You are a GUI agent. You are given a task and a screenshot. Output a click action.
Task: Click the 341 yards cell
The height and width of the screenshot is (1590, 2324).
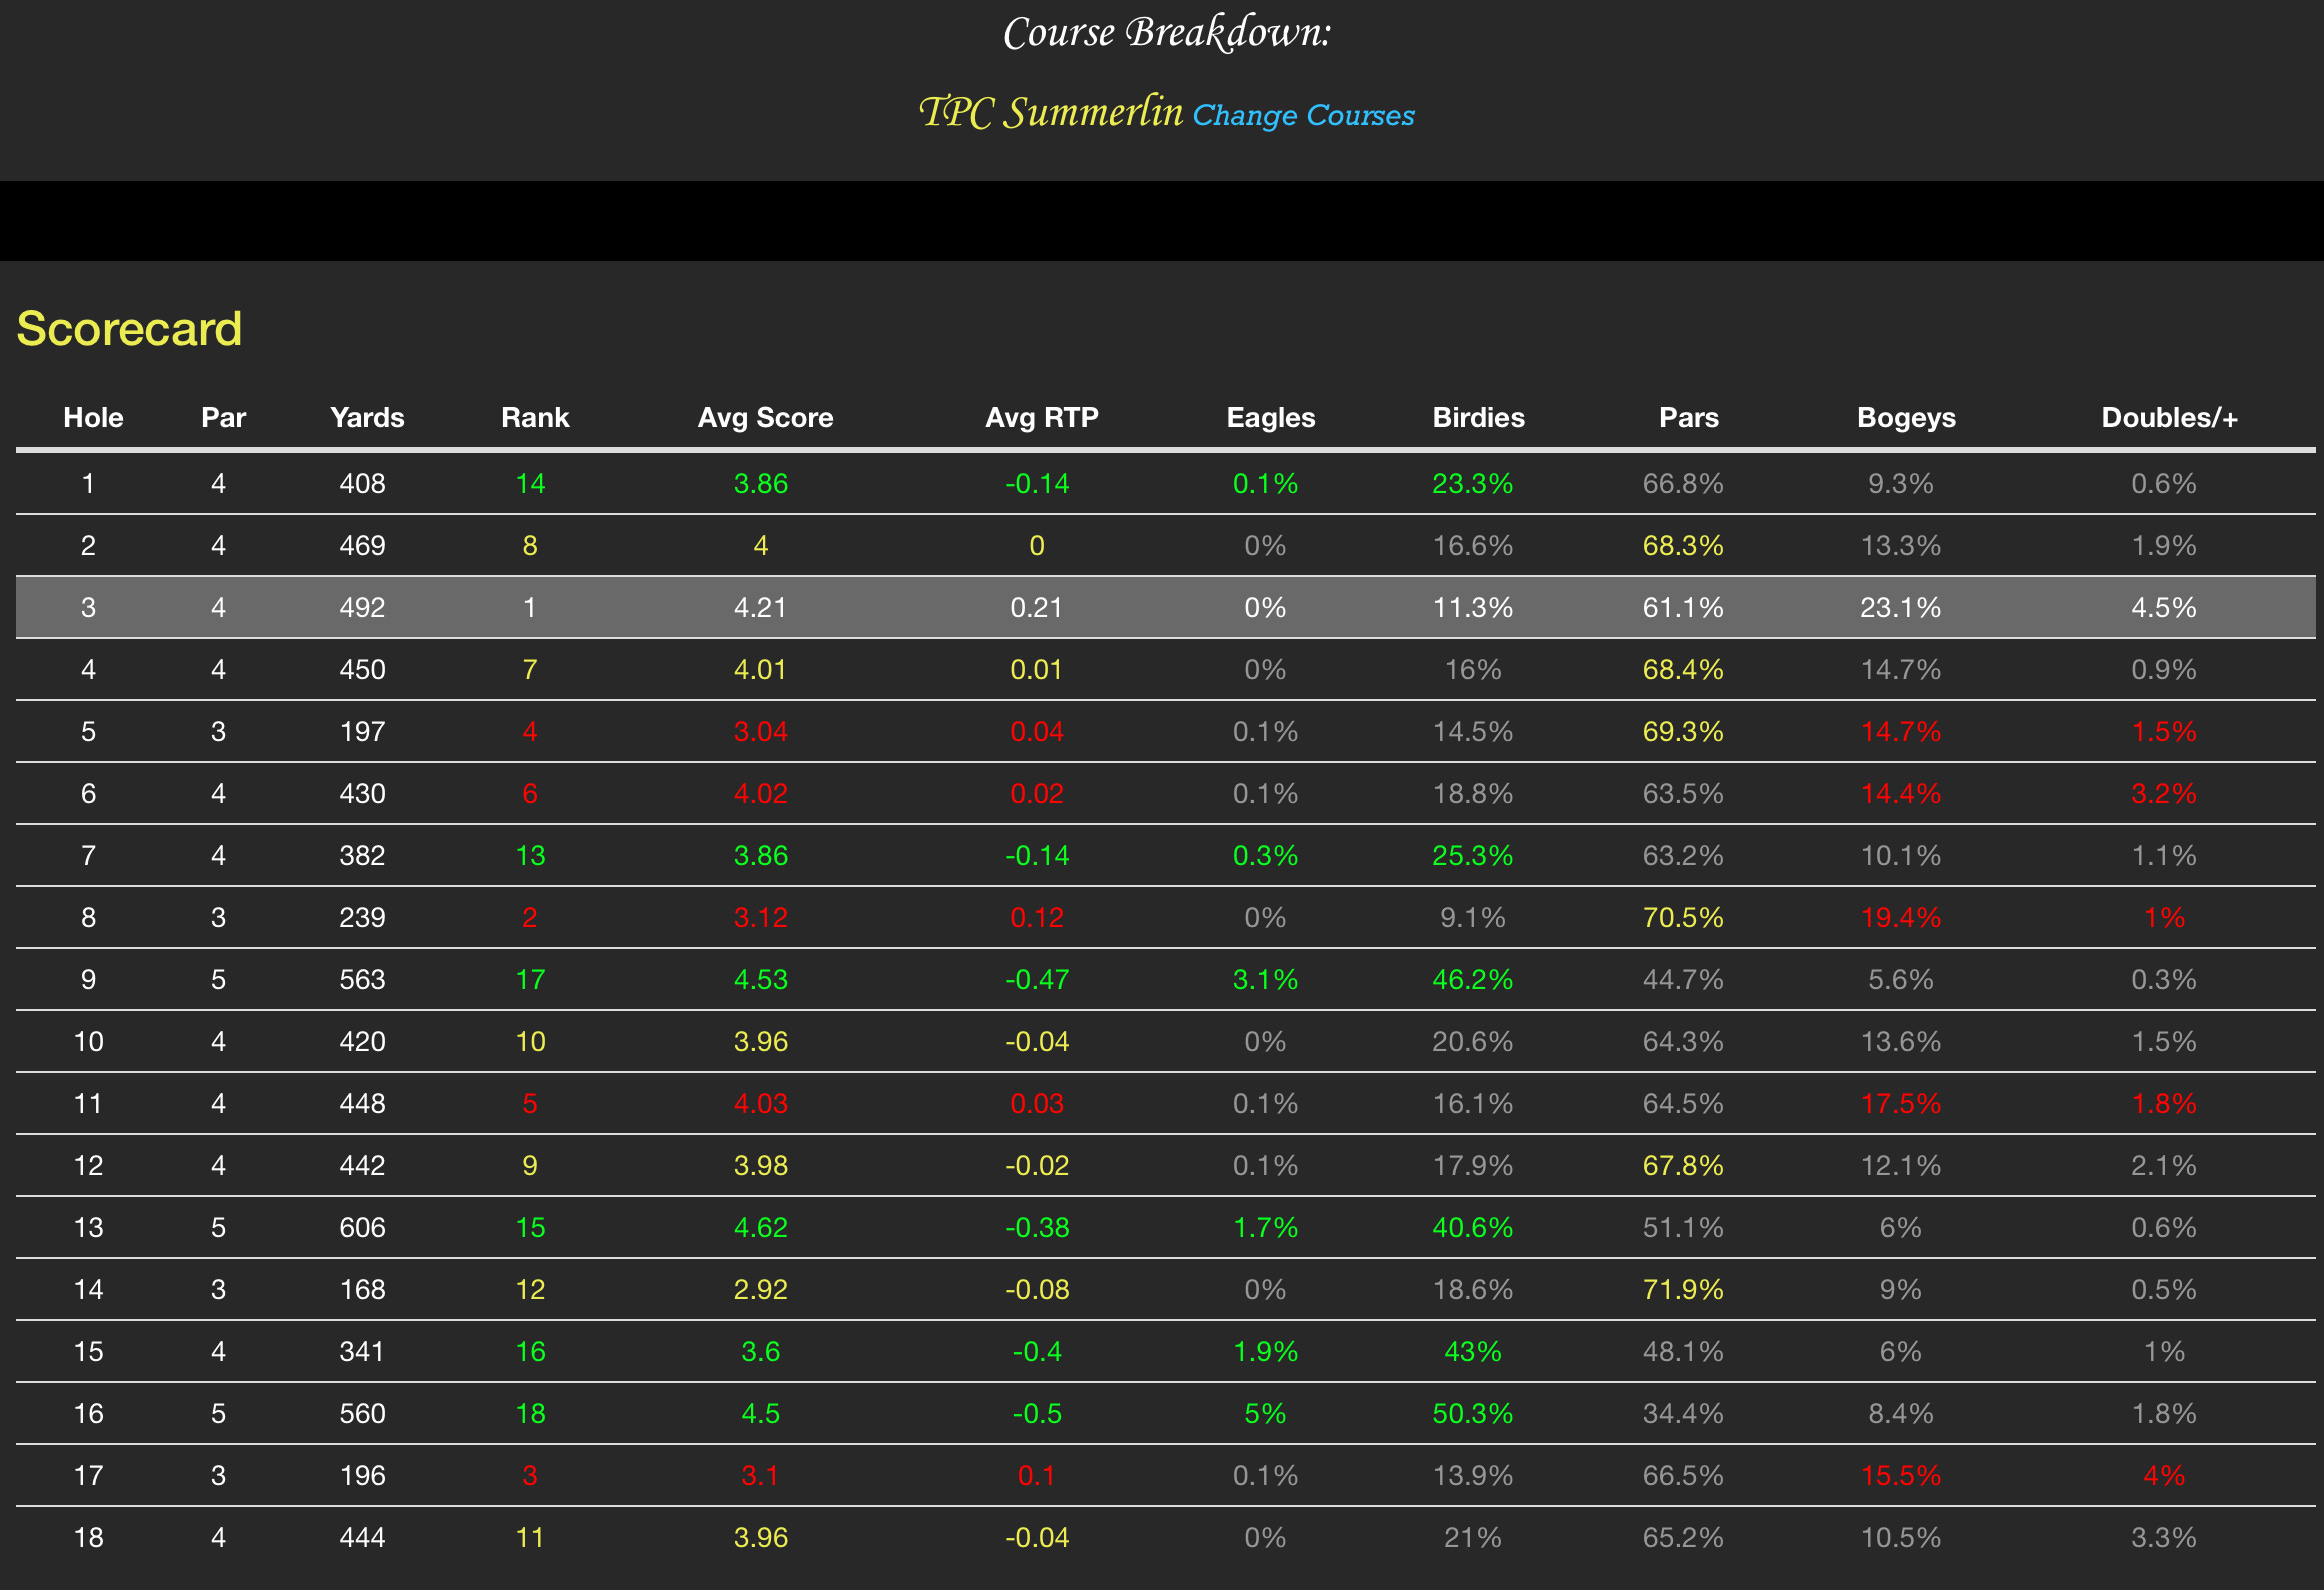coord(362,1351)
